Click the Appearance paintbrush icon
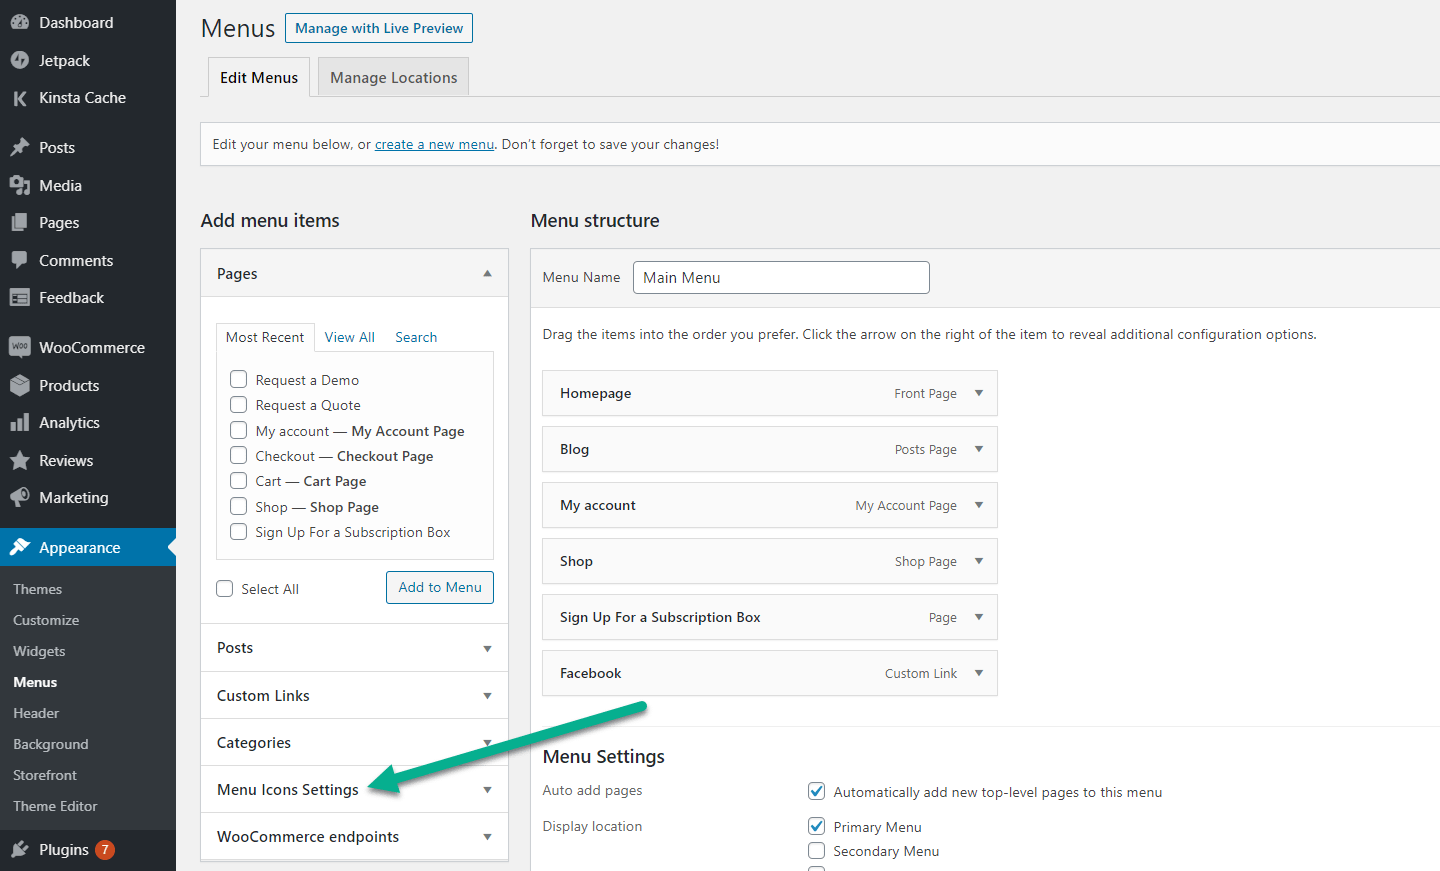The image size is (1440, 871). (x=21, y=547)
